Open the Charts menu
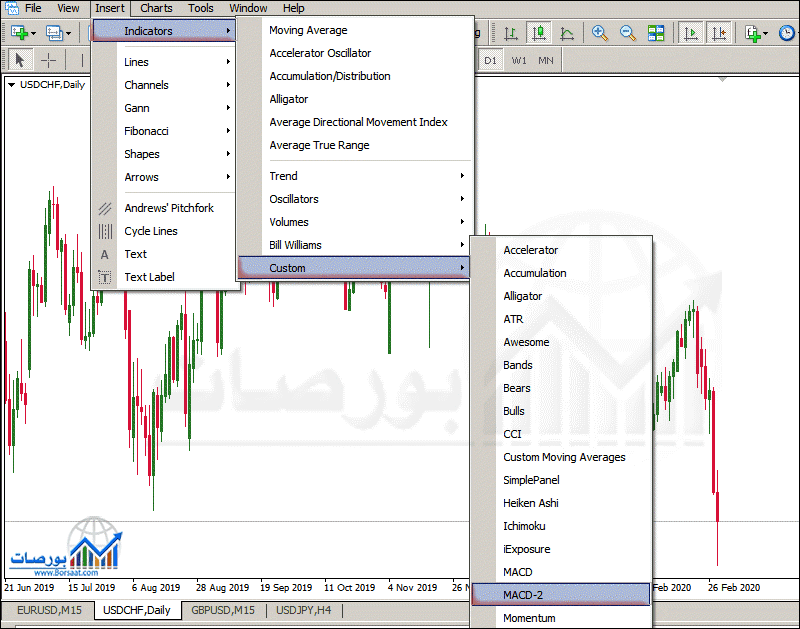Image resolution: width=800 pixels, height=629 pixels. pyautogui.click(x=156, y=8)
